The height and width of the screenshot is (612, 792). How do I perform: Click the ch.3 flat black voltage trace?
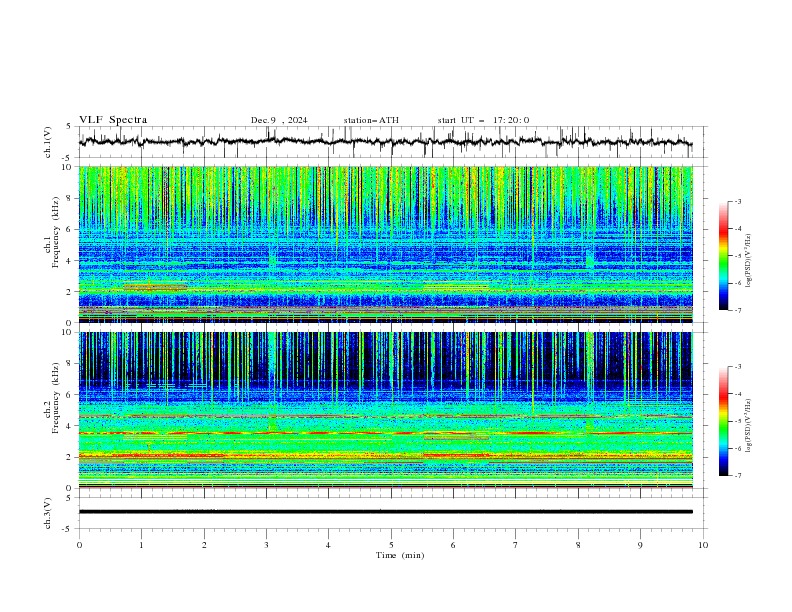(x=385, y=512)
